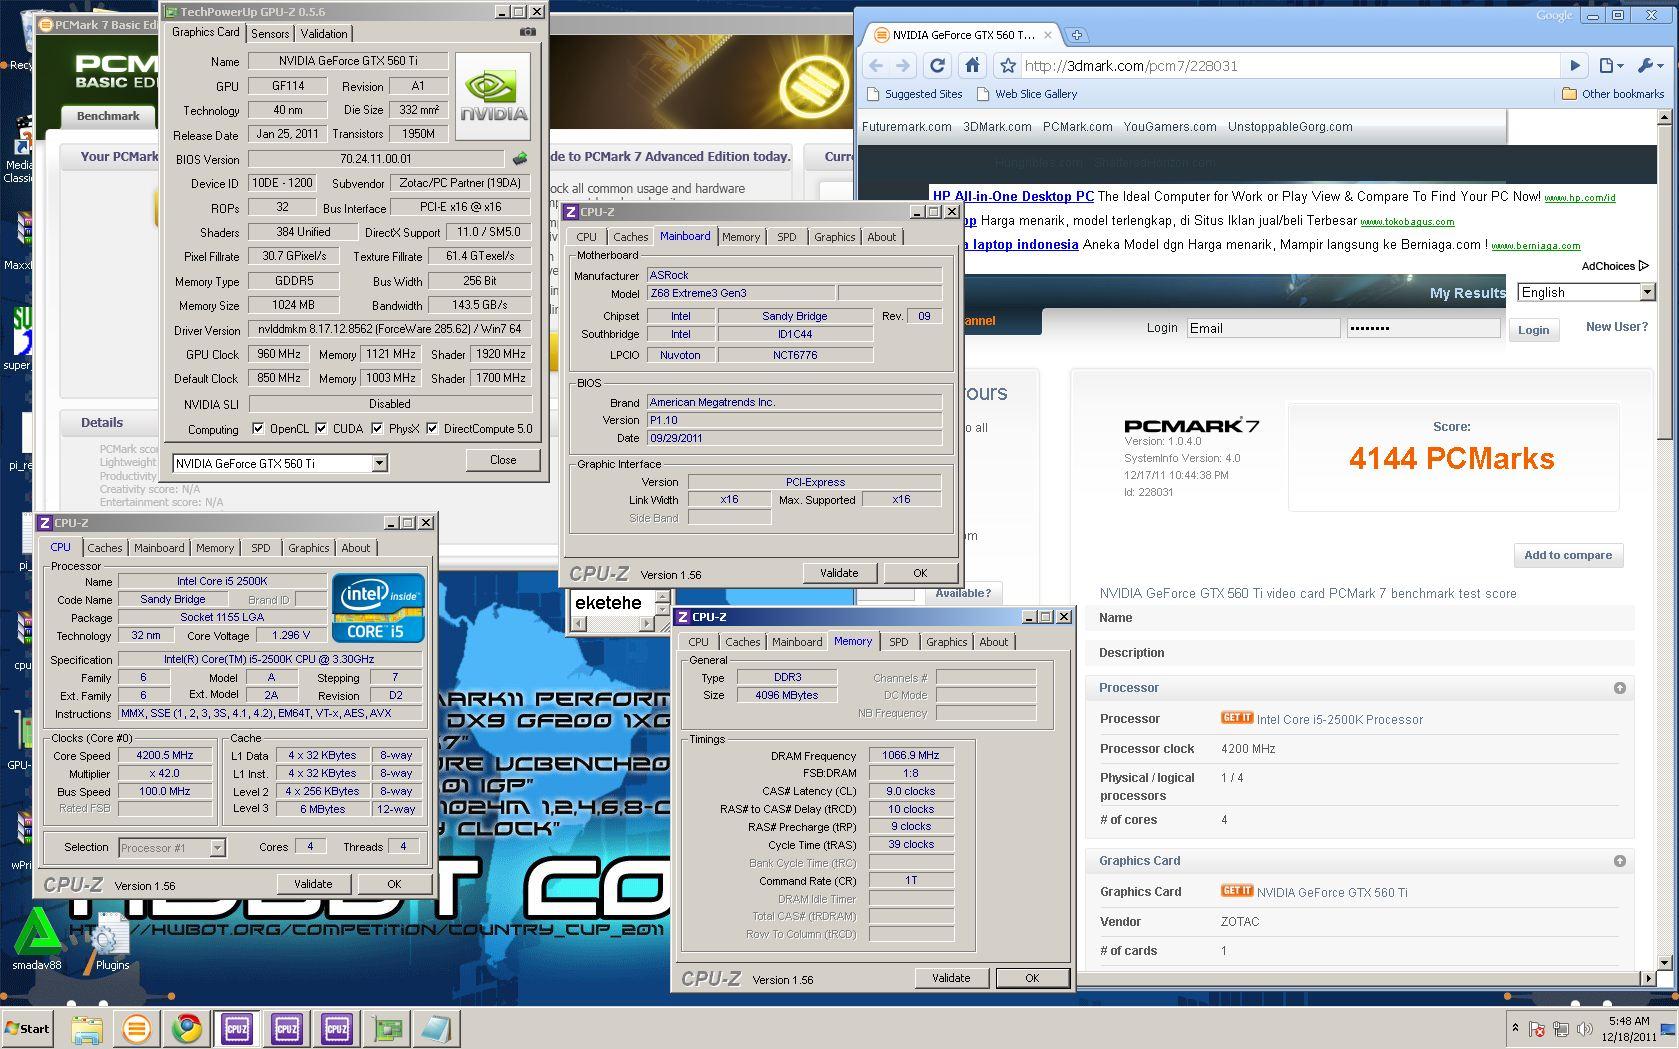The image size is (1679, 1049).
Task: Click the BIOS save chip icon in GPU-Z
Action: [520, 159]
